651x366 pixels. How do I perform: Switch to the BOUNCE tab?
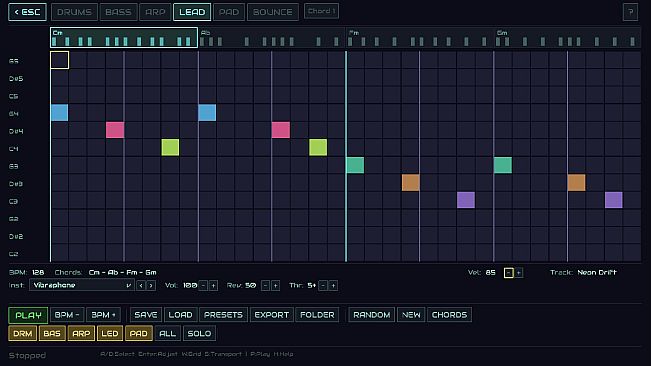273,12
